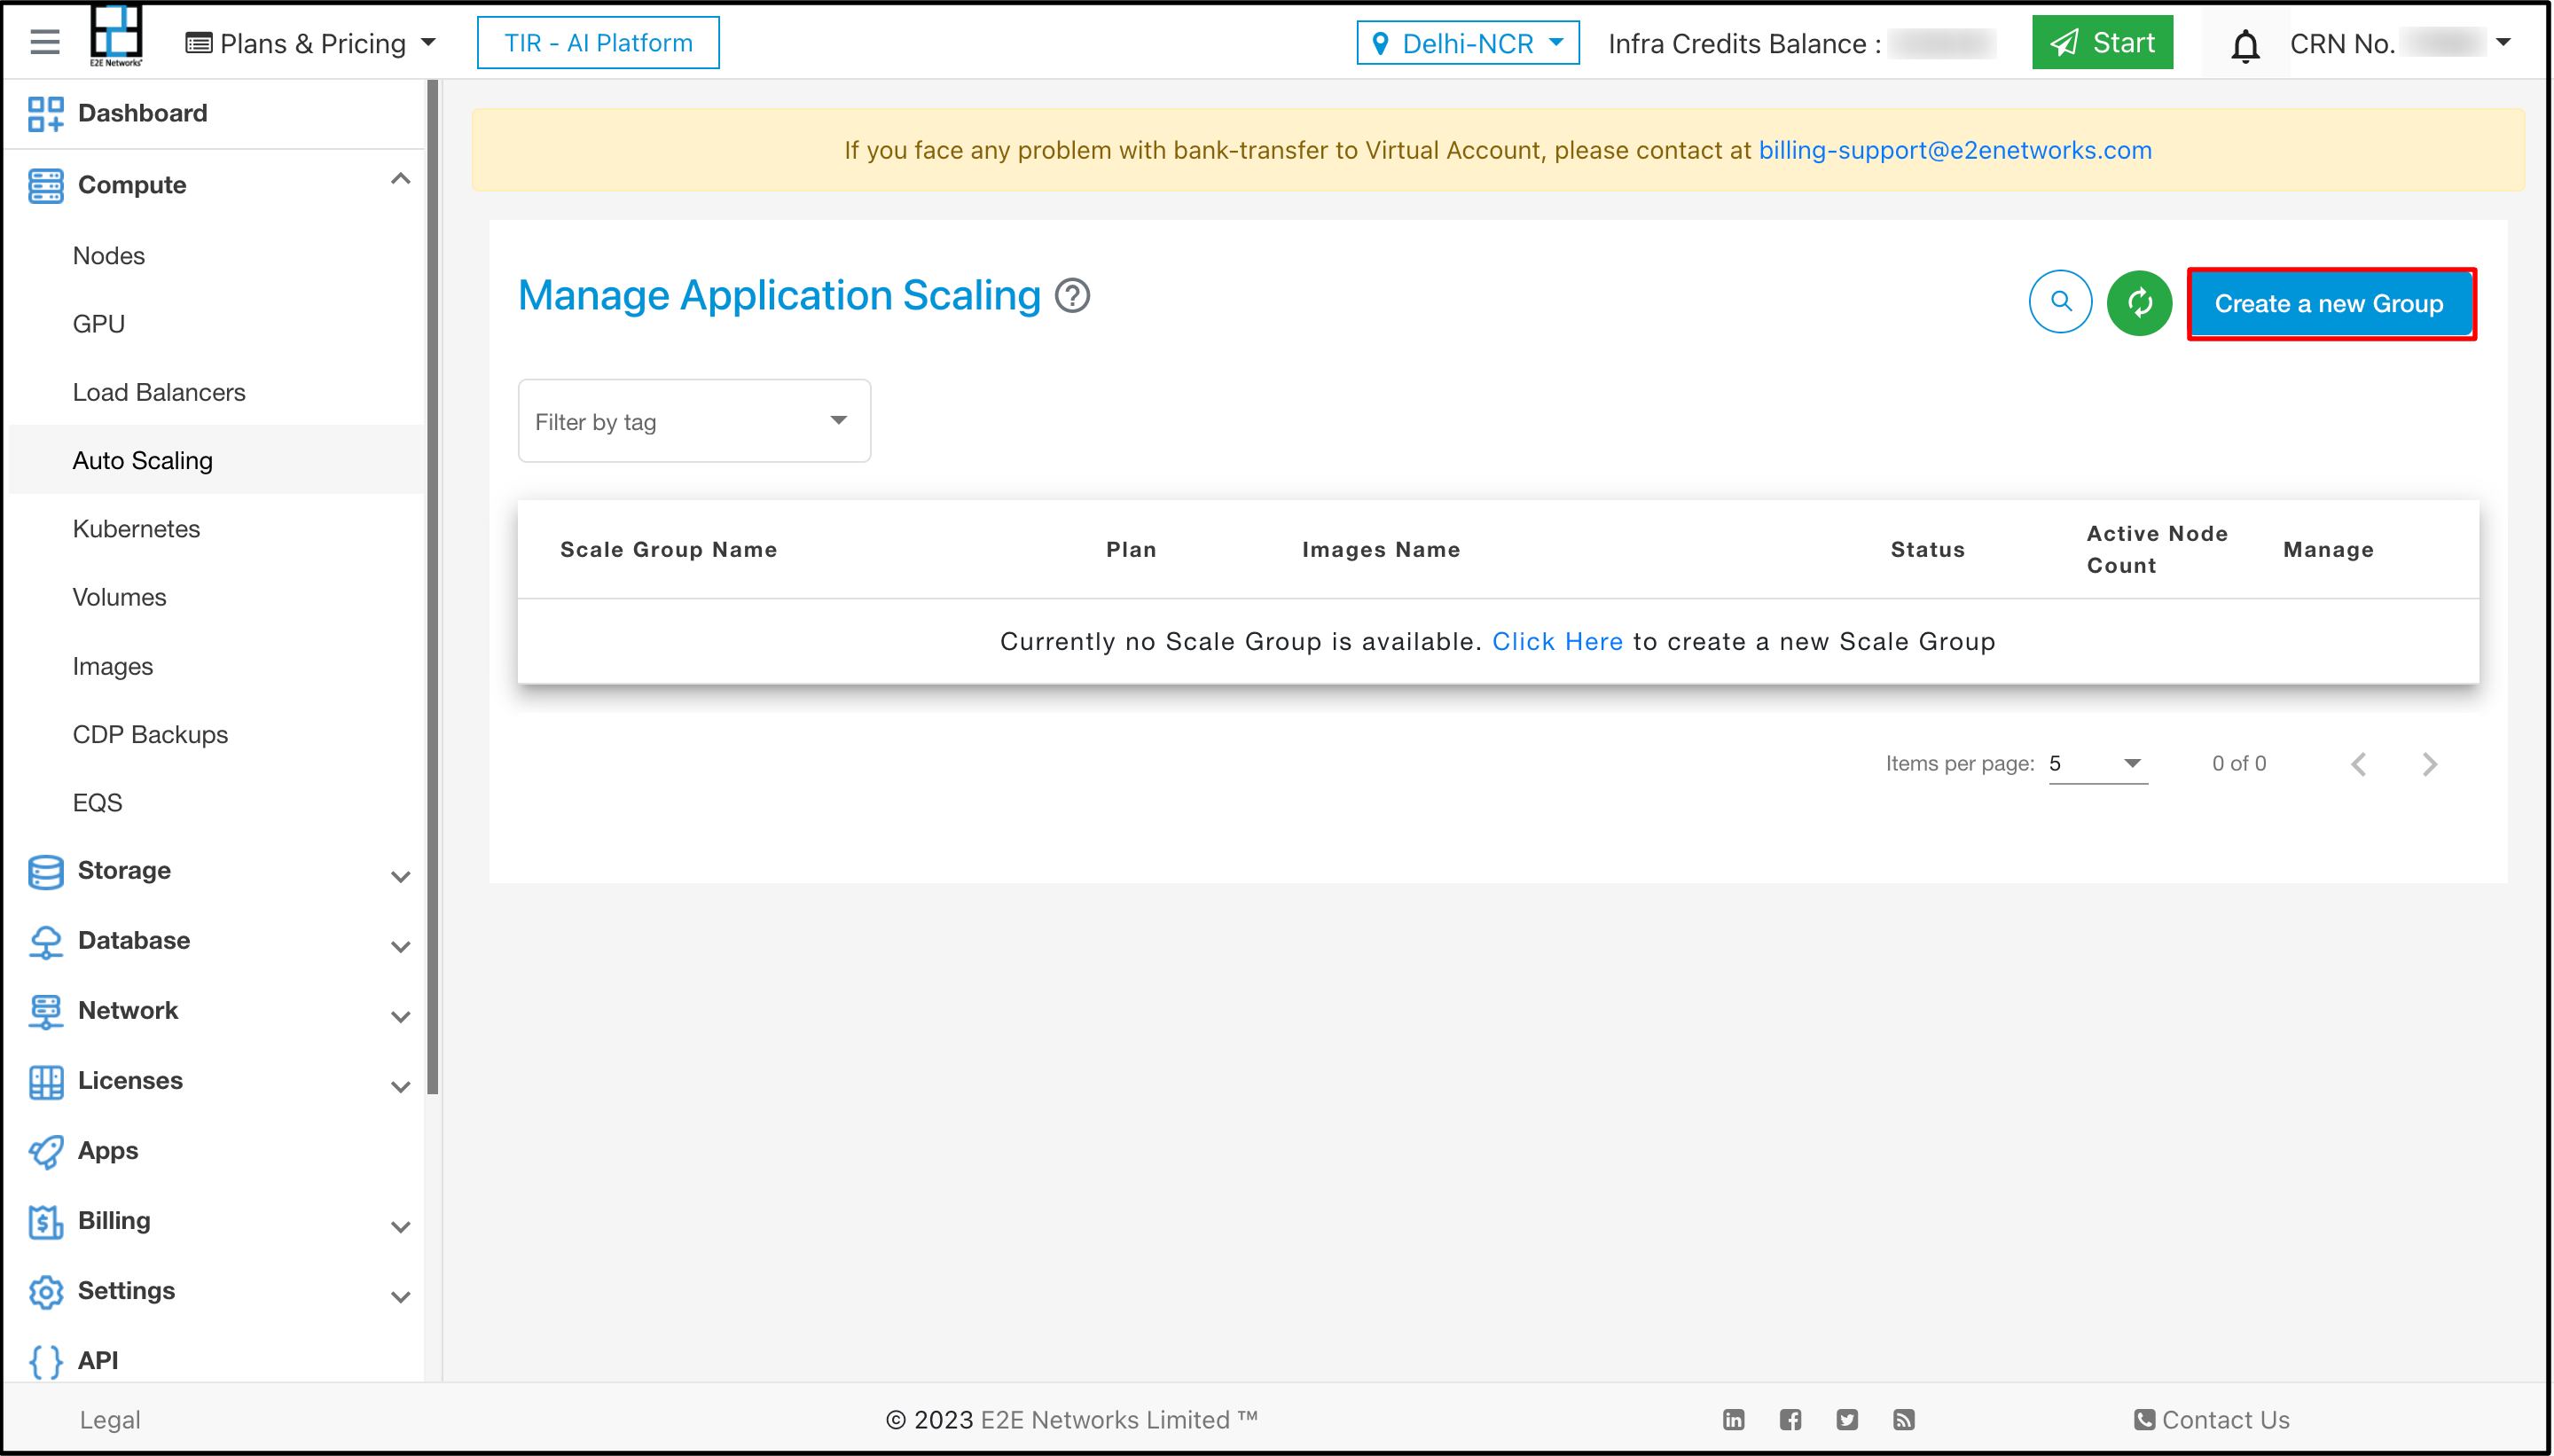Open RSS feed icon in footer
Viewport: 2554px width, 1456px height.
tap(1903, 1420)
